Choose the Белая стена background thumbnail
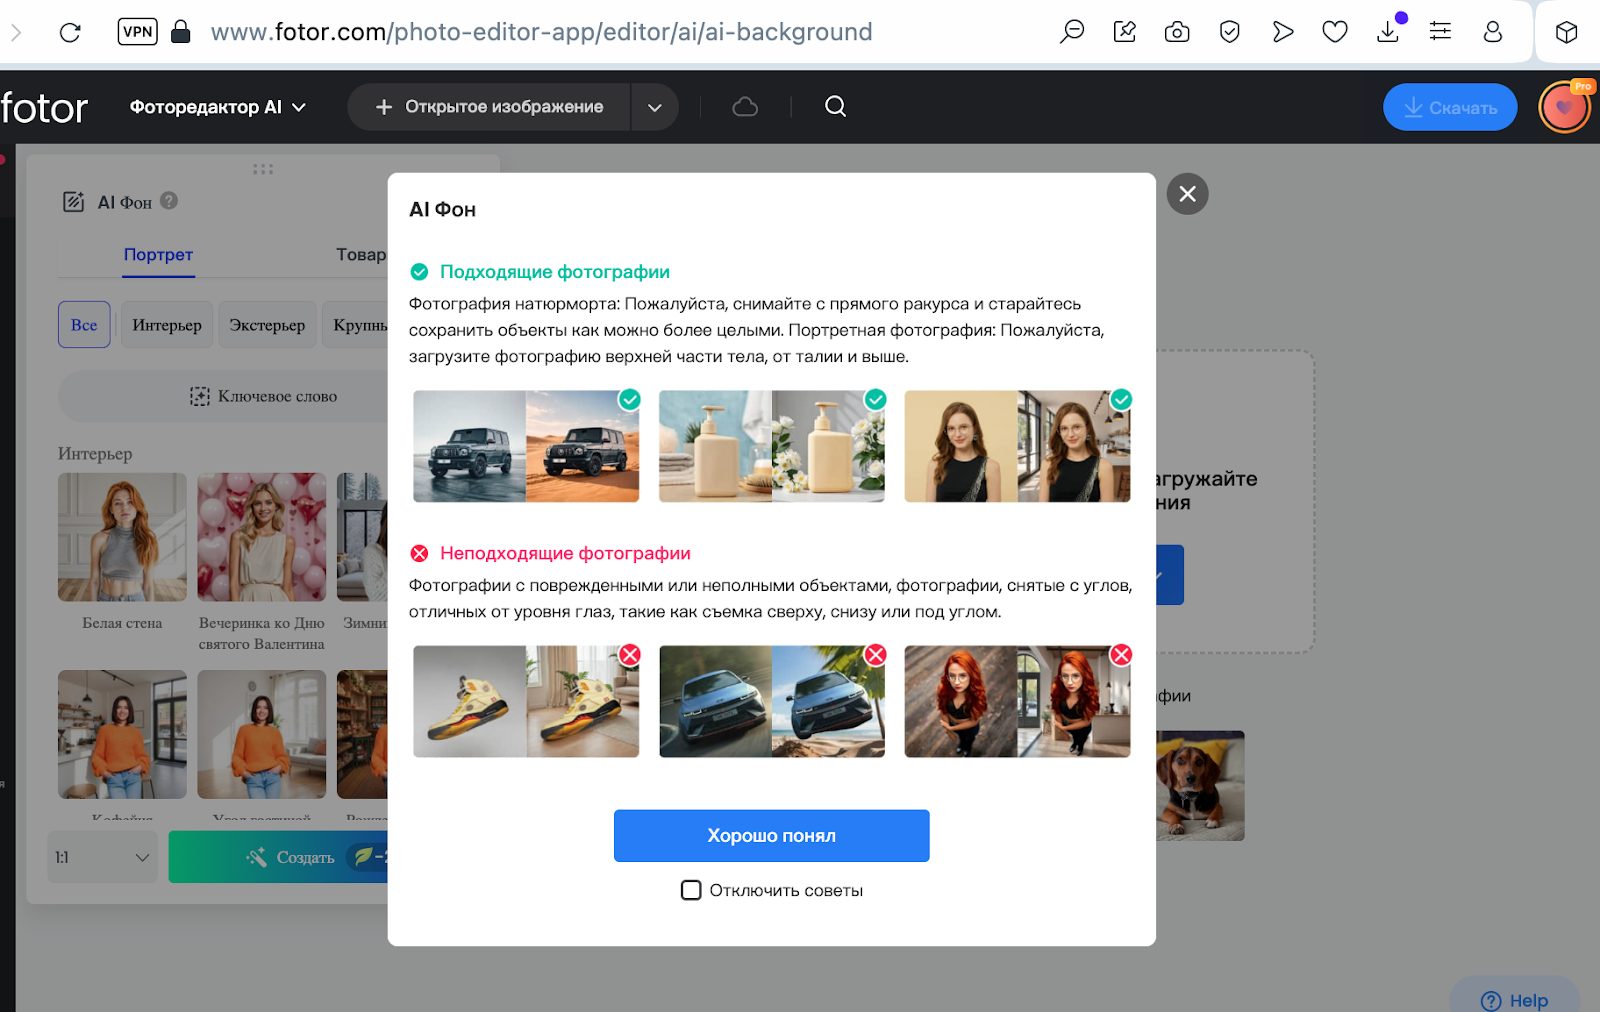Screen dimensions: 1600x1012 [122, 537]
